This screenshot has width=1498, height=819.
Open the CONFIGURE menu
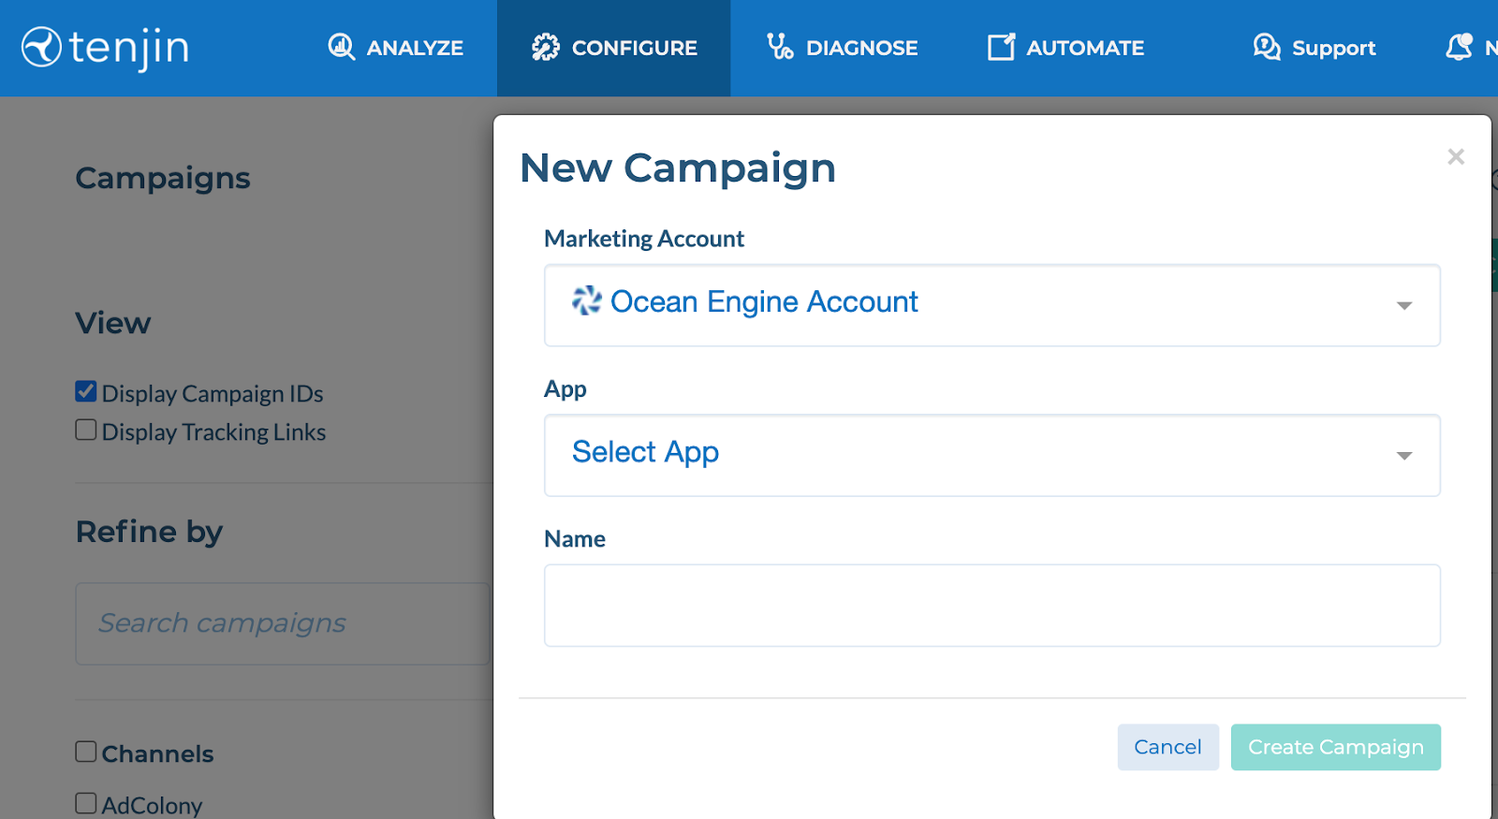click(614, 48)
